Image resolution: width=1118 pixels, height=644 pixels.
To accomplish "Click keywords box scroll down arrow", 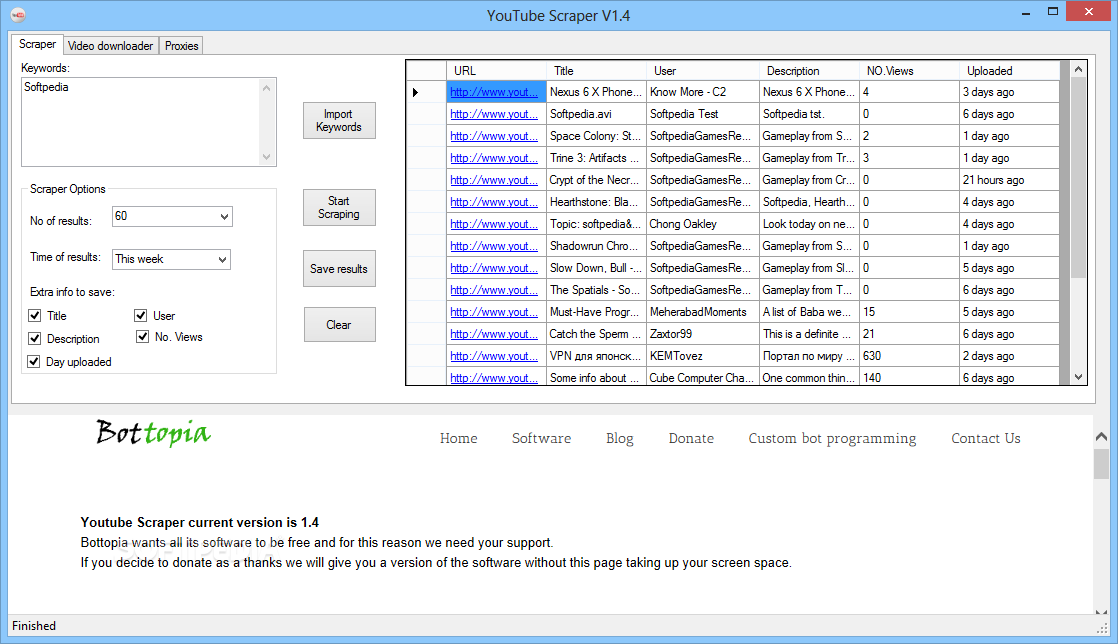I will (267, 157).
